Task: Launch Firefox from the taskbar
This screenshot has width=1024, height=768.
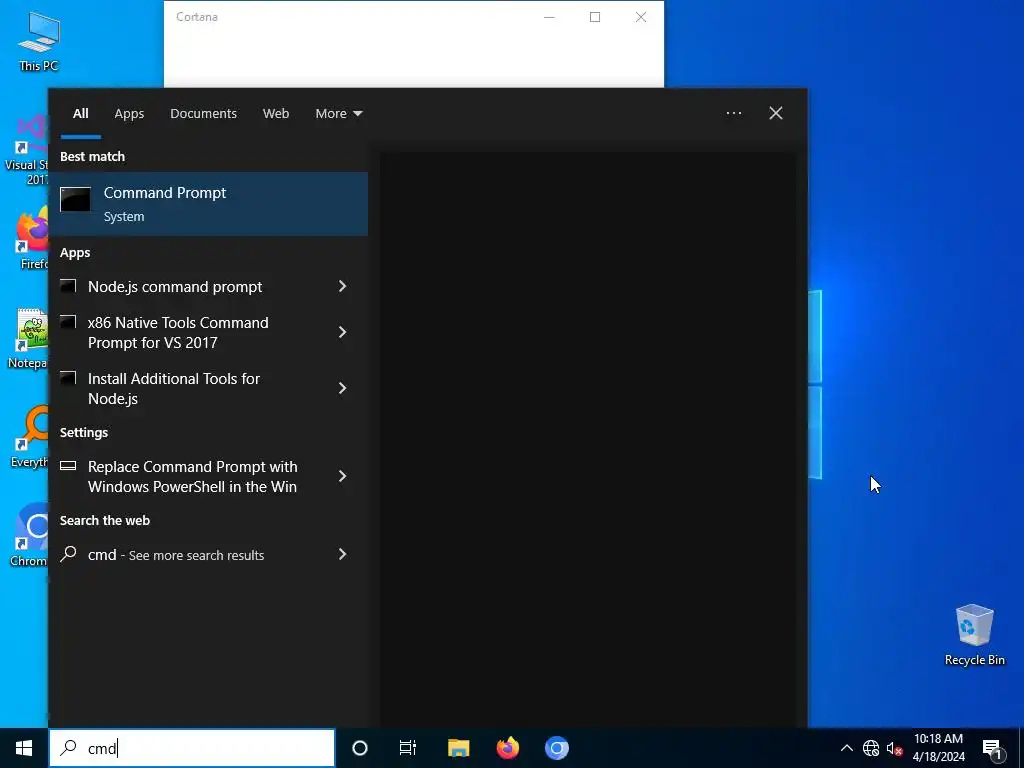Action: [x=507, y=748]
